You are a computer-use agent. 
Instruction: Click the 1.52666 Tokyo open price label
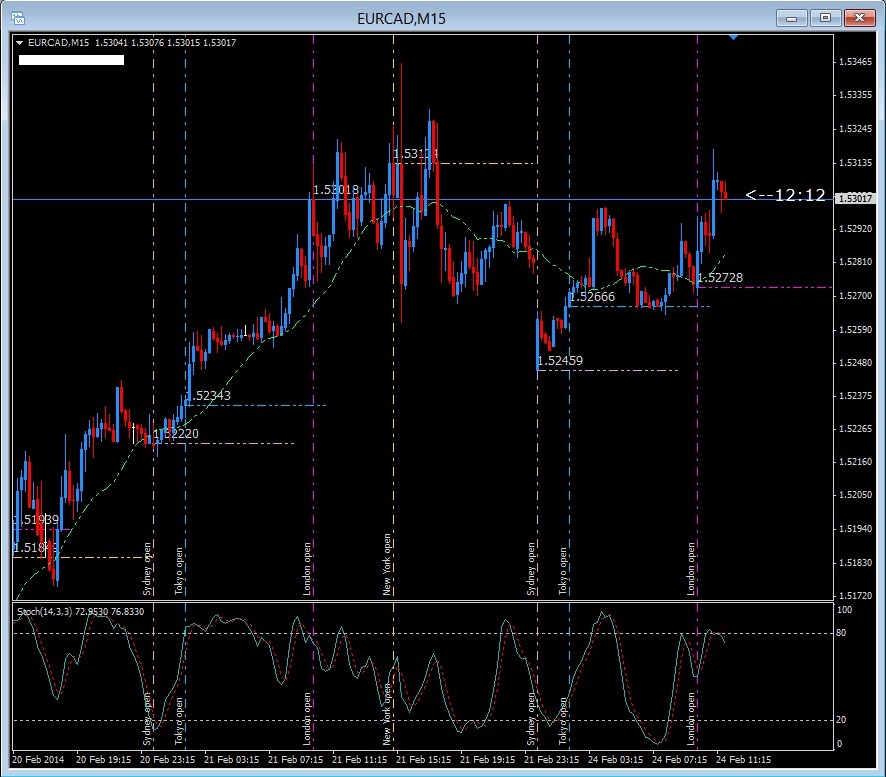coord(592,297)
